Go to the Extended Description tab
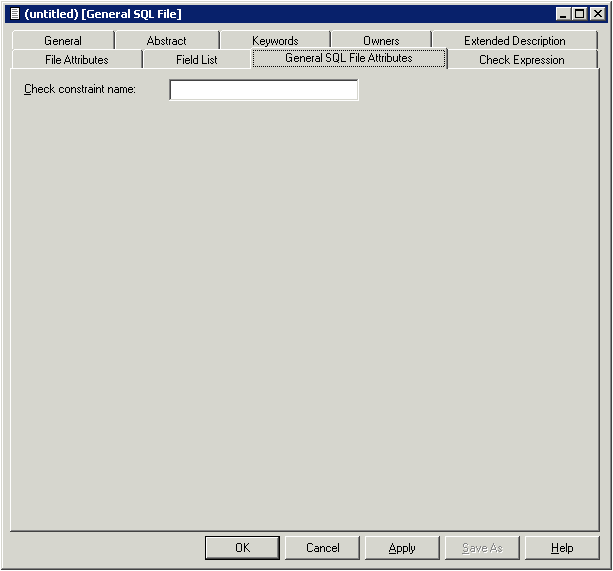Screen dimensions: 613x571 click(x=514, y=41)
